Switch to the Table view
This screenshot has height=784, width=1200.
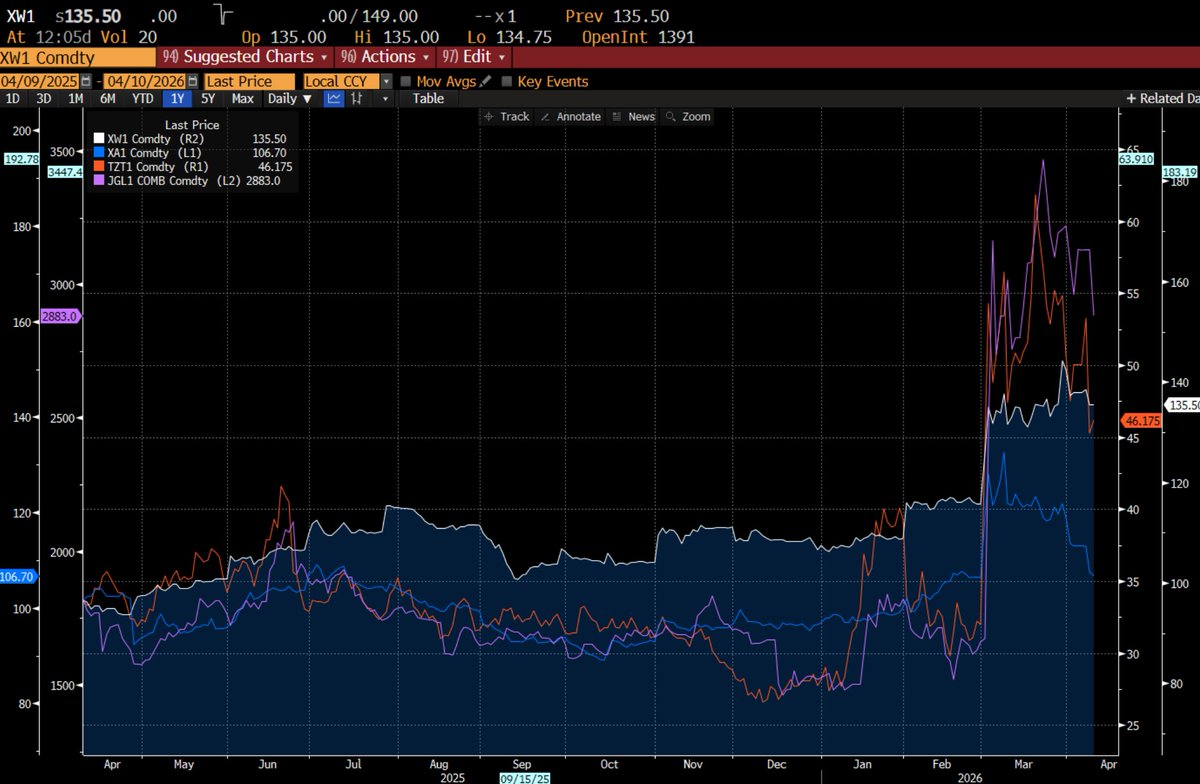pyautogui.click(x=428, y=98)
